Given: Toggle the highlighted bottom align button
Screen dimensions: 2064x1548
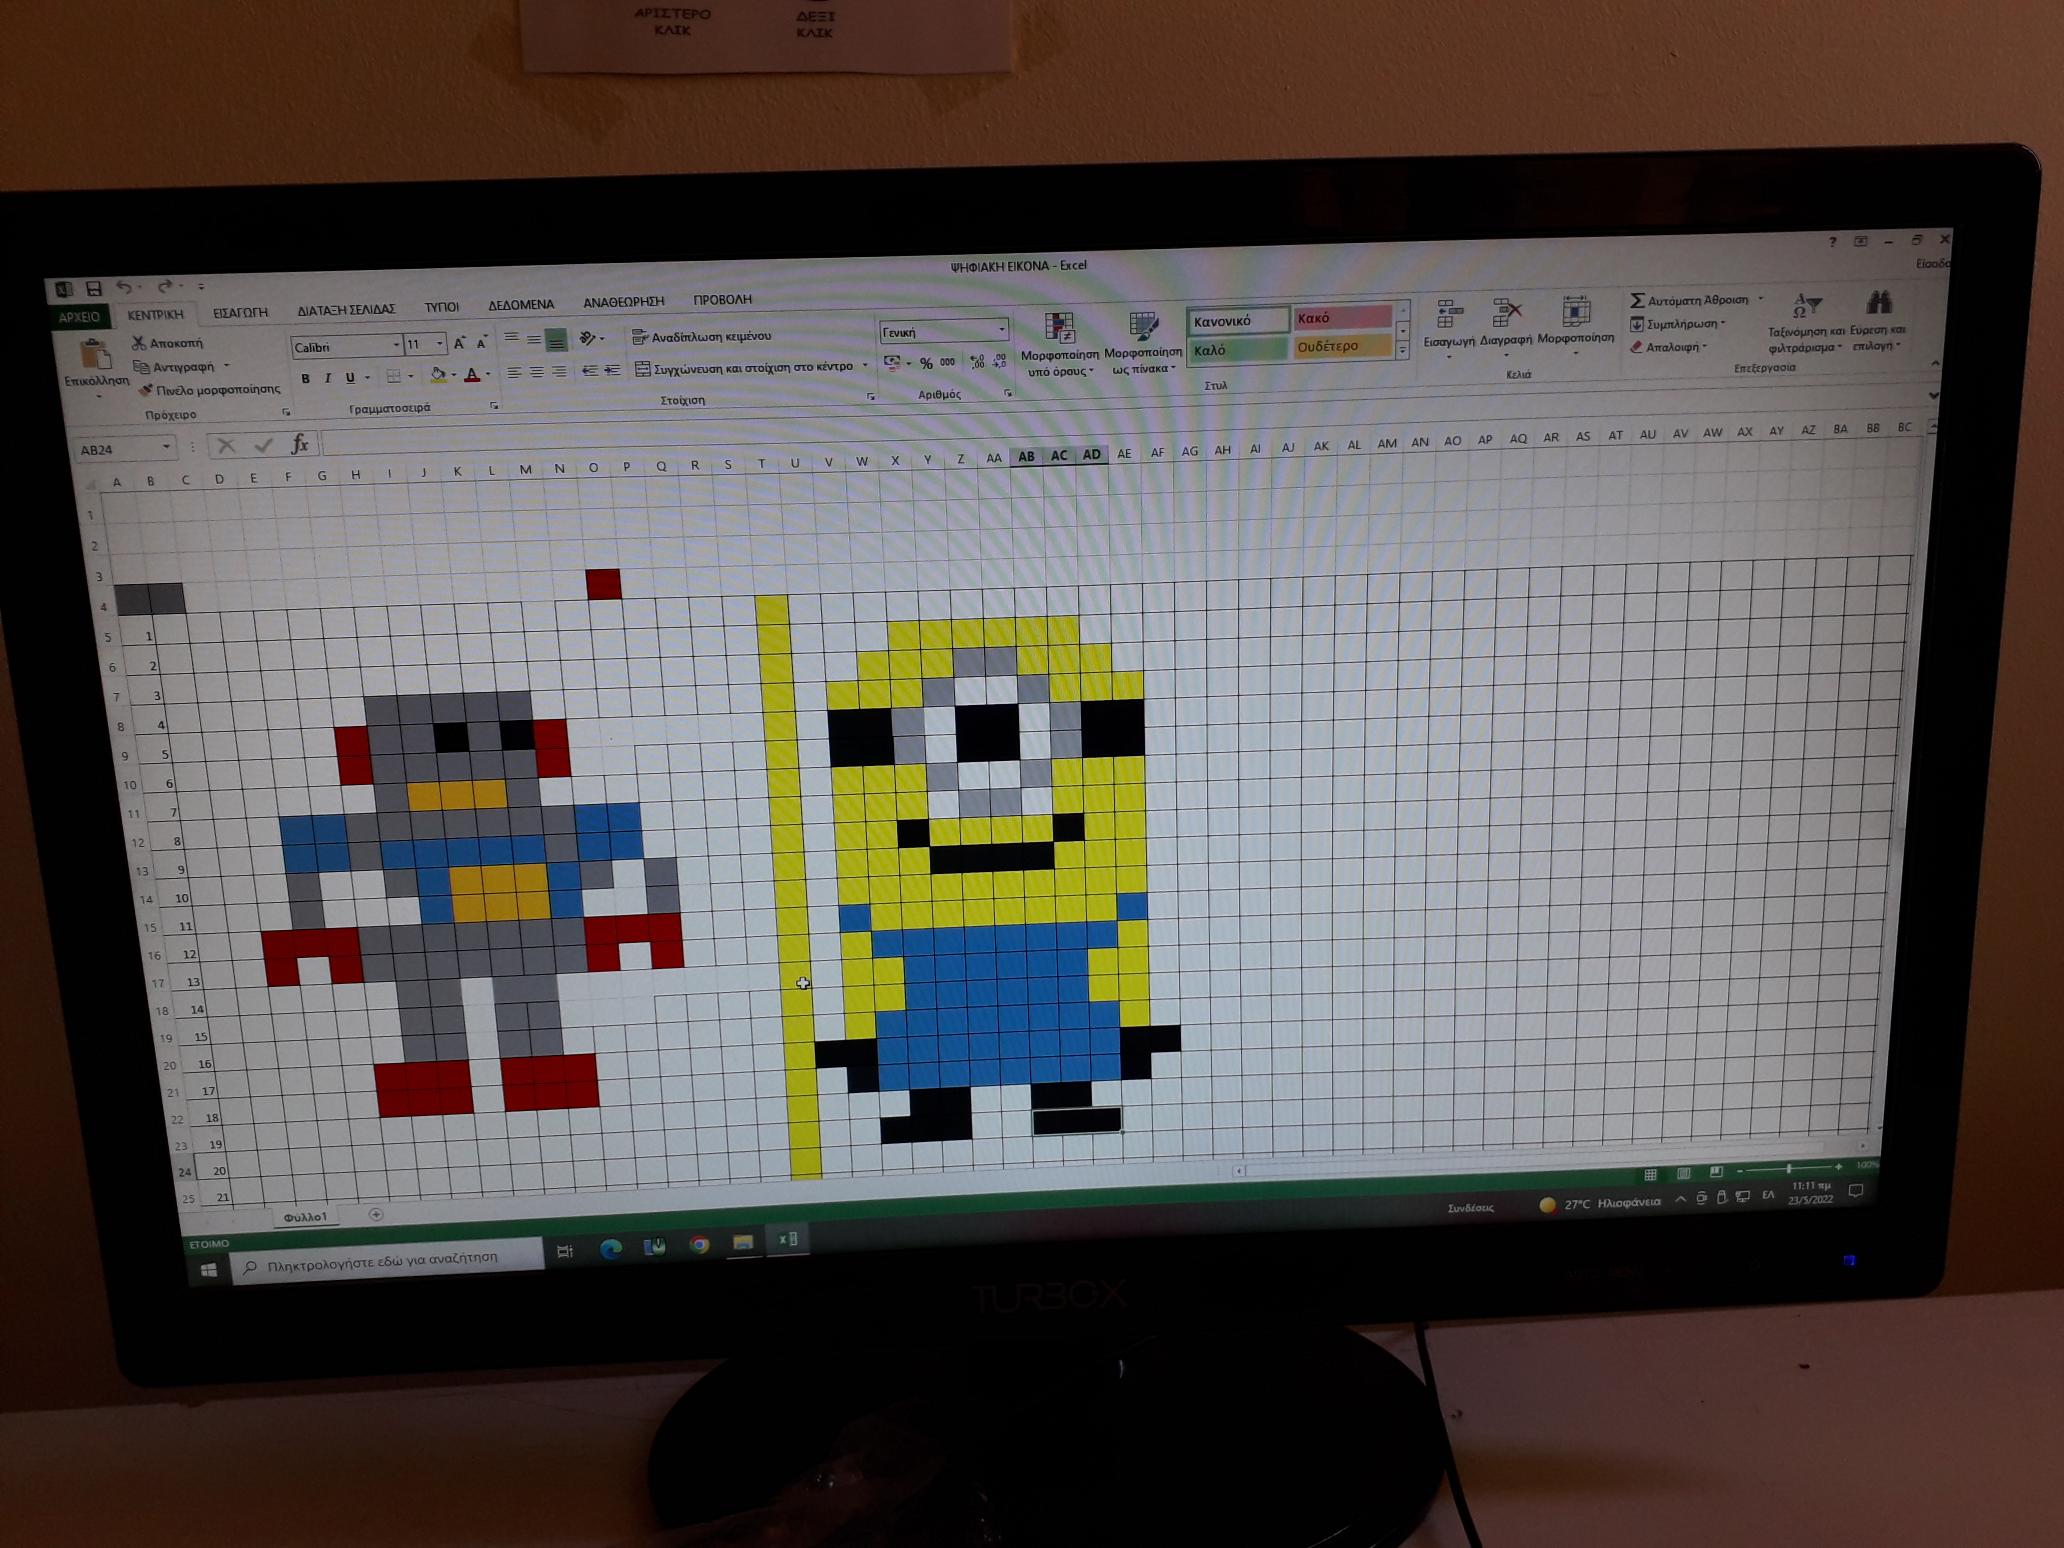Looking at the screenshot, I should click(x=557, y=340).
